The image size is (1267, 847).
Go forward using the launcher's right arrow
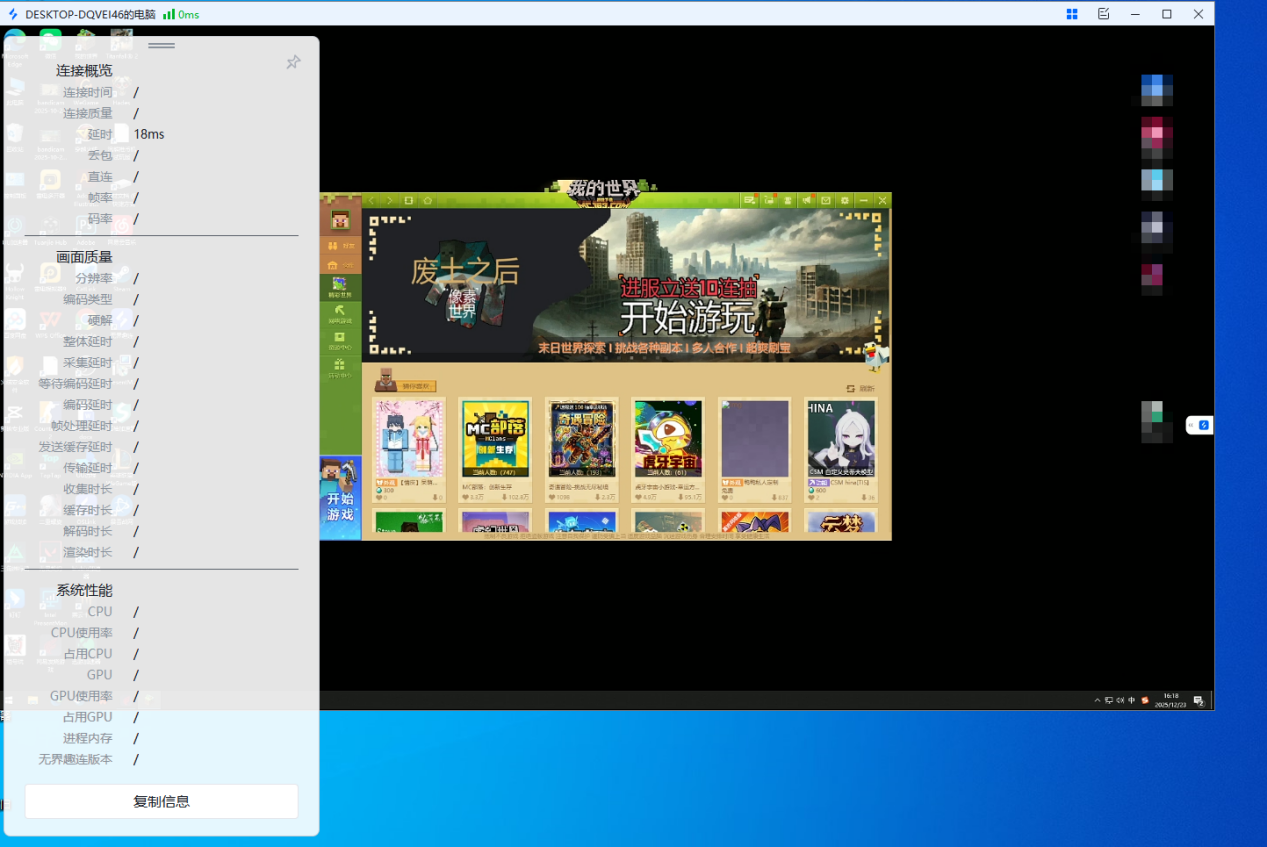coord(390,201)
